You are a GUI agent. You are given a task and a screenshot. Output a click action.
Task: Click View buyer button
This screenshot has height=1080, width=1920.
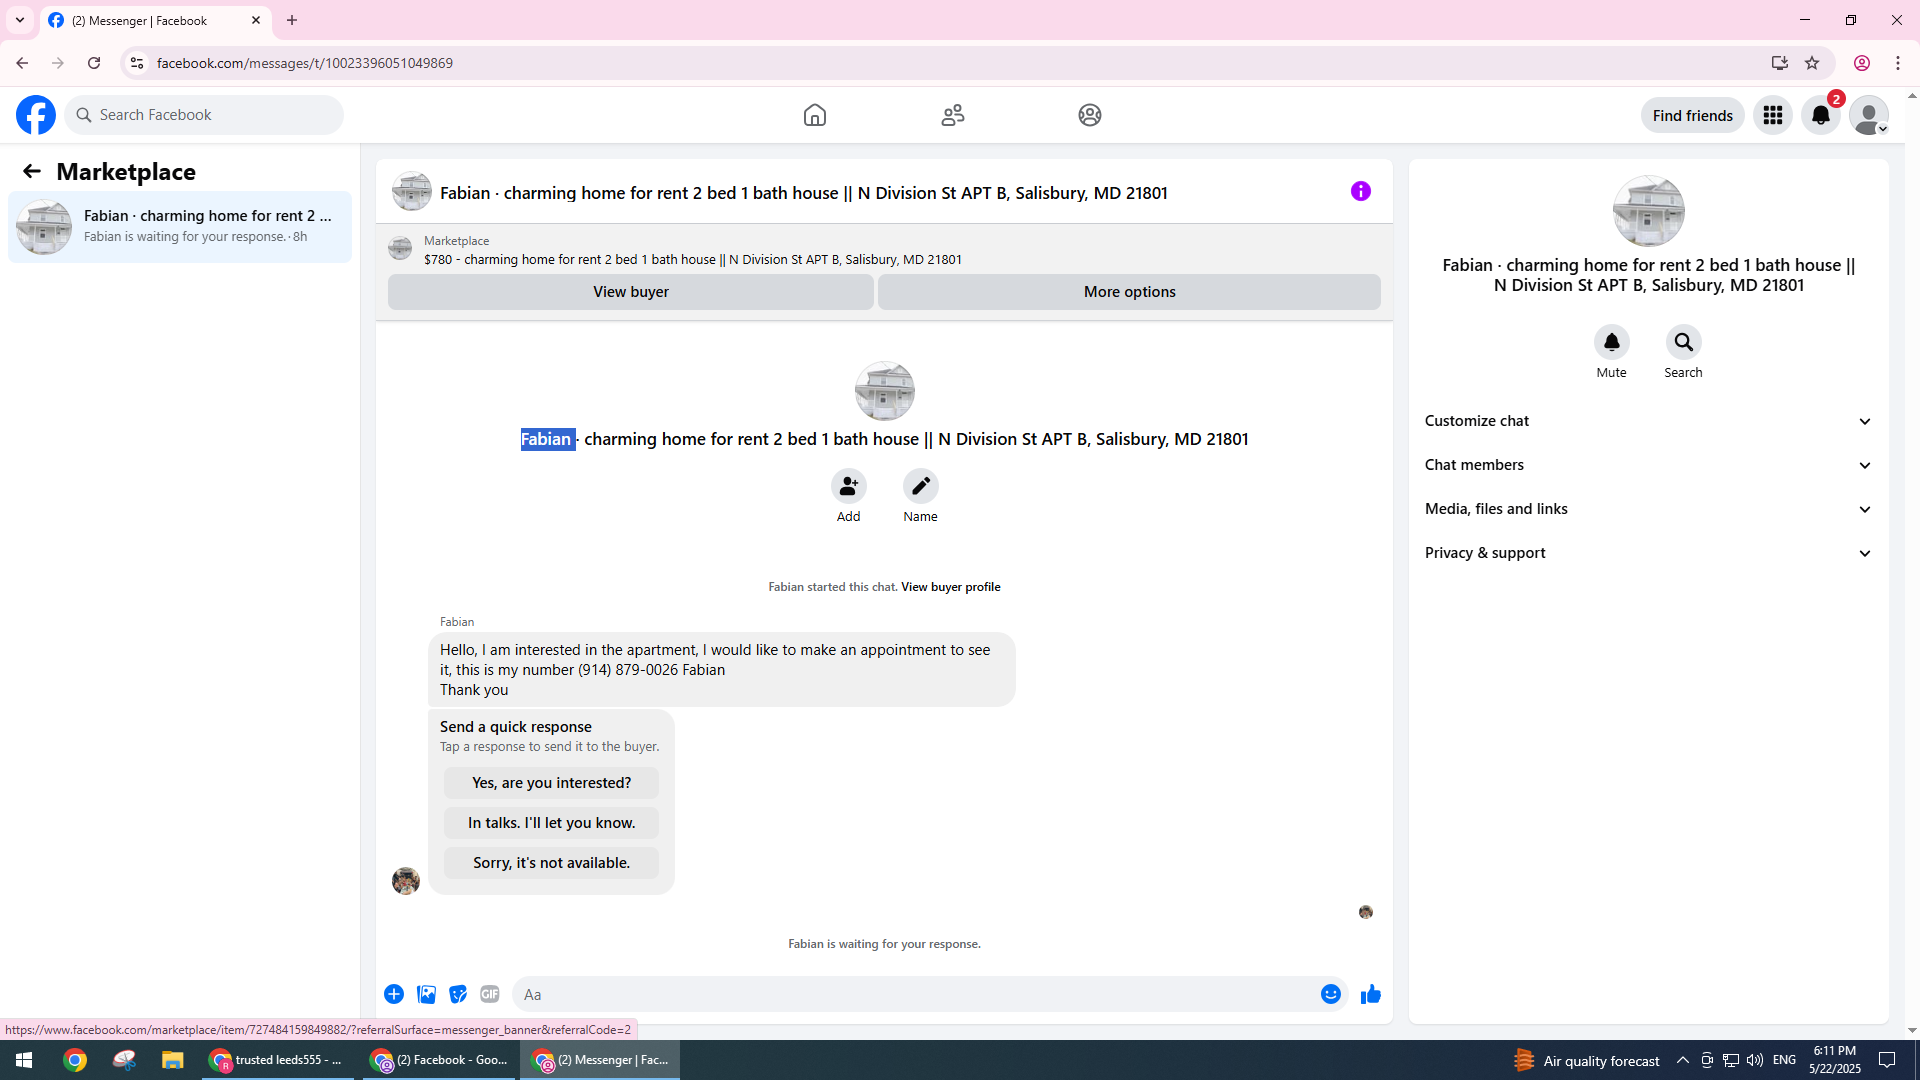(x=631, y=292)
